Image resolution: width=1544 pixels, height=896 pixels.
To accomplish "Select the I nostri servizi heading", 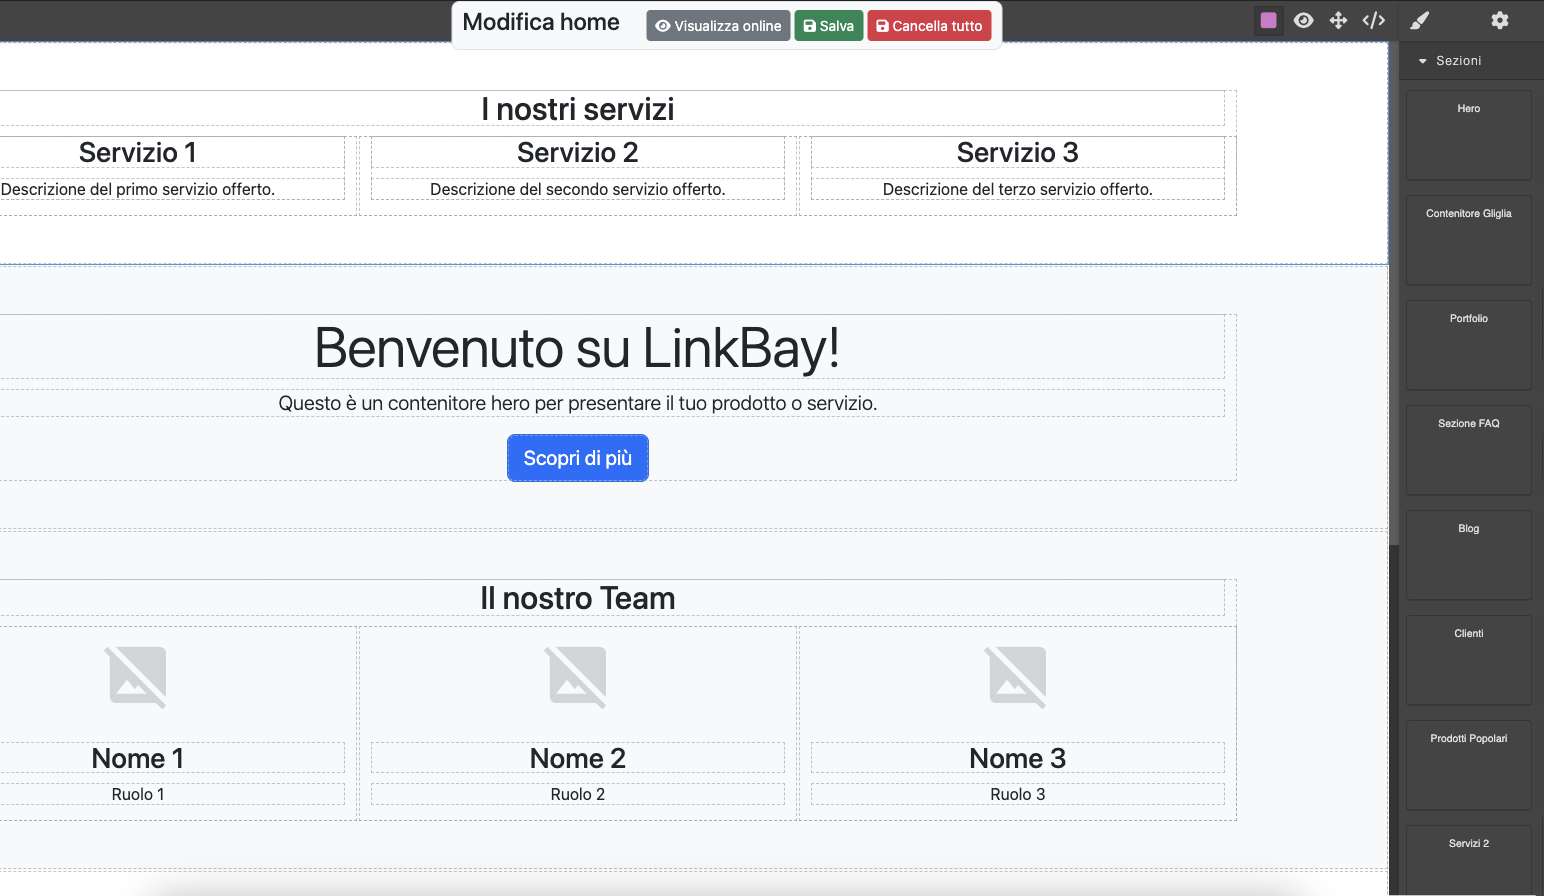I will click(x=578, y=109).
